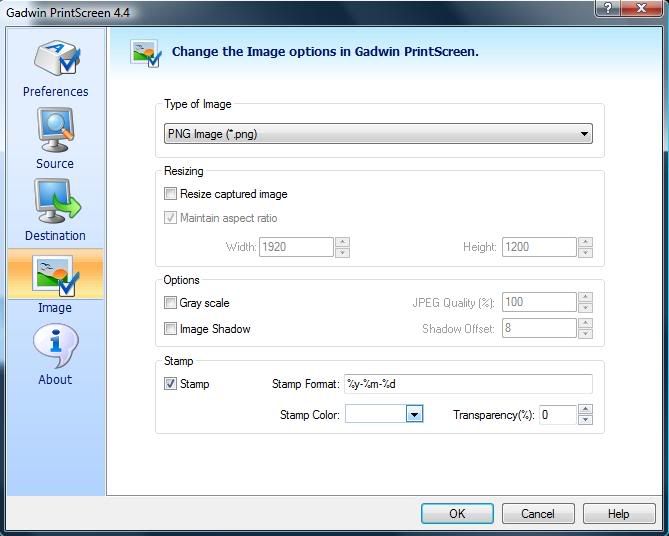Enable the Image Shadow checkbox
This screenshot has width=669, height=536.
170,329
